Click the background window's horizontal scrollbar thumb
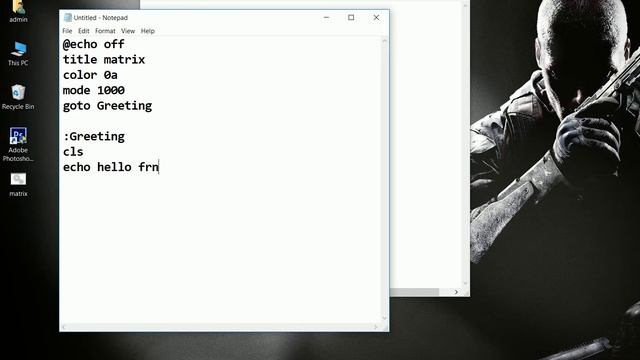 [414, 292]
